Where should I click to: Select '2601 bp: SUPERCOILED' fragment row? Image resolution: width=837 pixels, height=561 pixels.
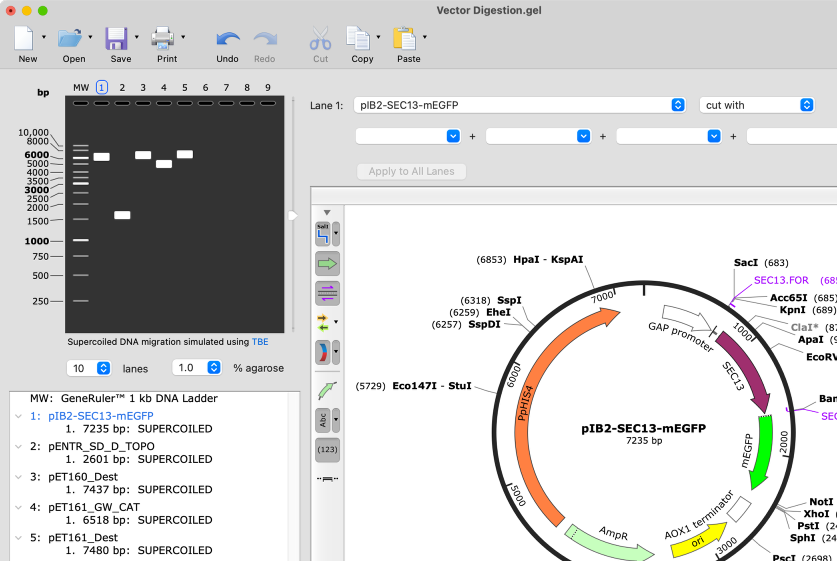coord(139,459)
